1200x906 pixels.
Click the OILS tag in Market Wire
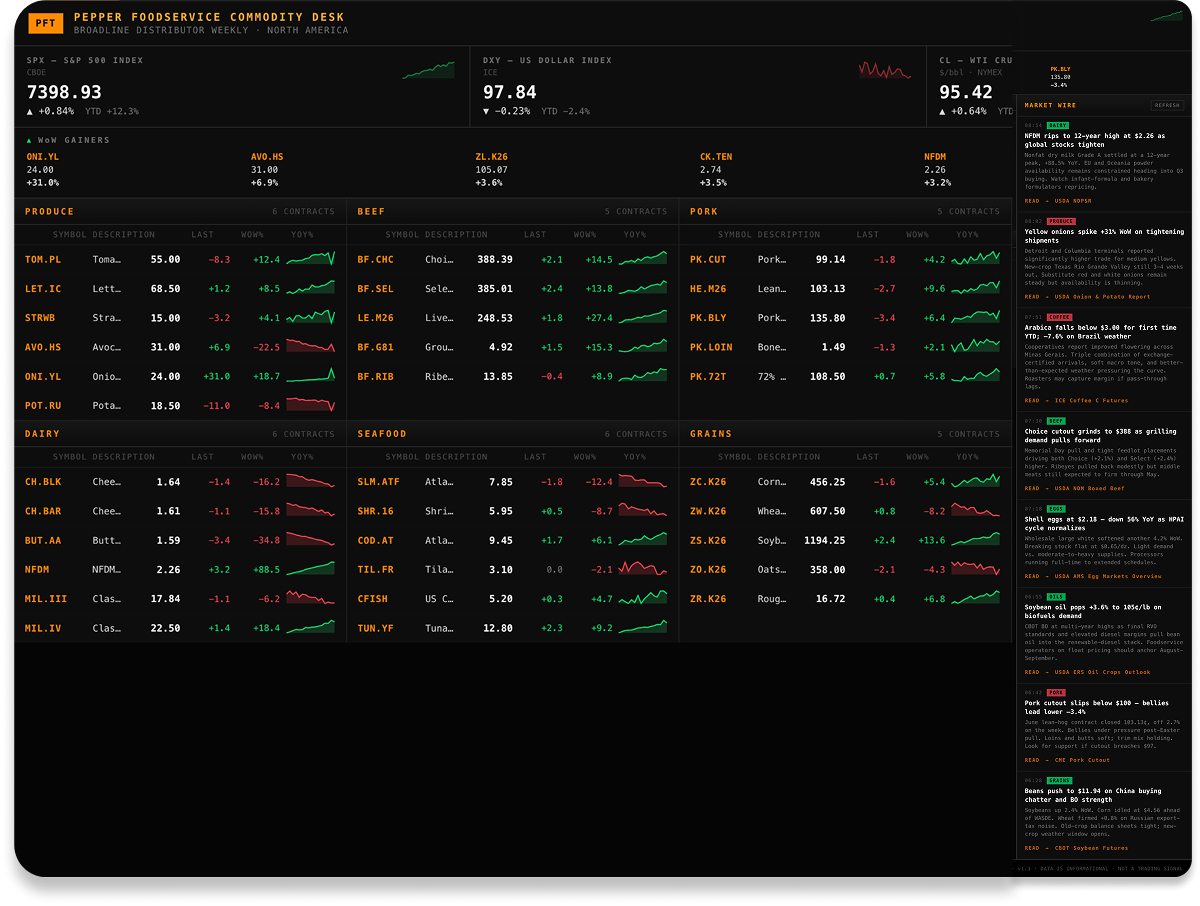point(1056,597)
